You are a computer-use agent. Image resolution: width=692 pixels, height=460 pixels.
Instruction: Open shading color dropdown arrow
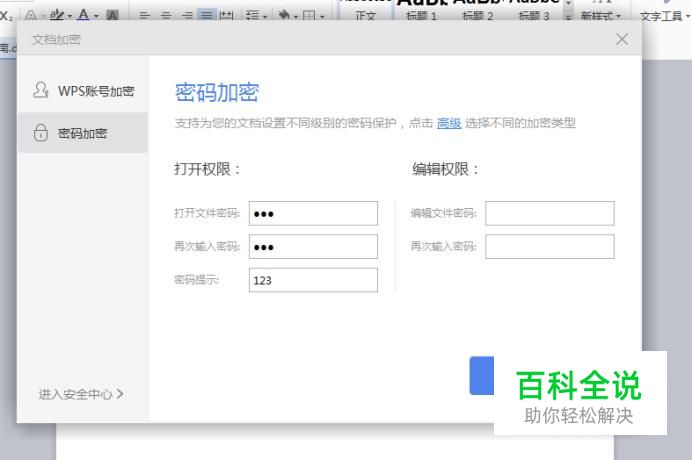[x=296, y=17]
